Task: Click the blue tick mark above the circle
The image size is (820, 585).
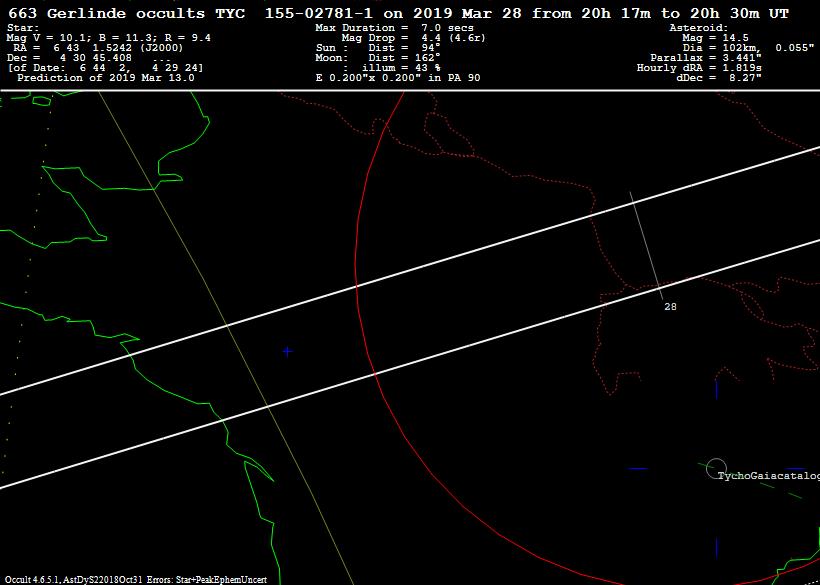Action: (x=716, y=388)
